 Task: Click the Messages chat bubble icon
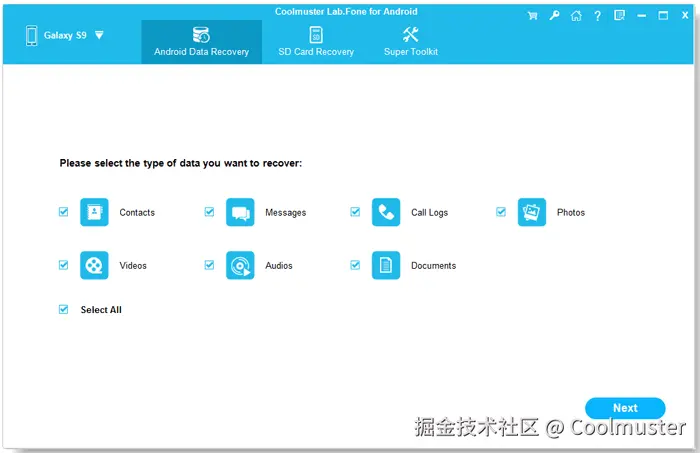point(240,212)
